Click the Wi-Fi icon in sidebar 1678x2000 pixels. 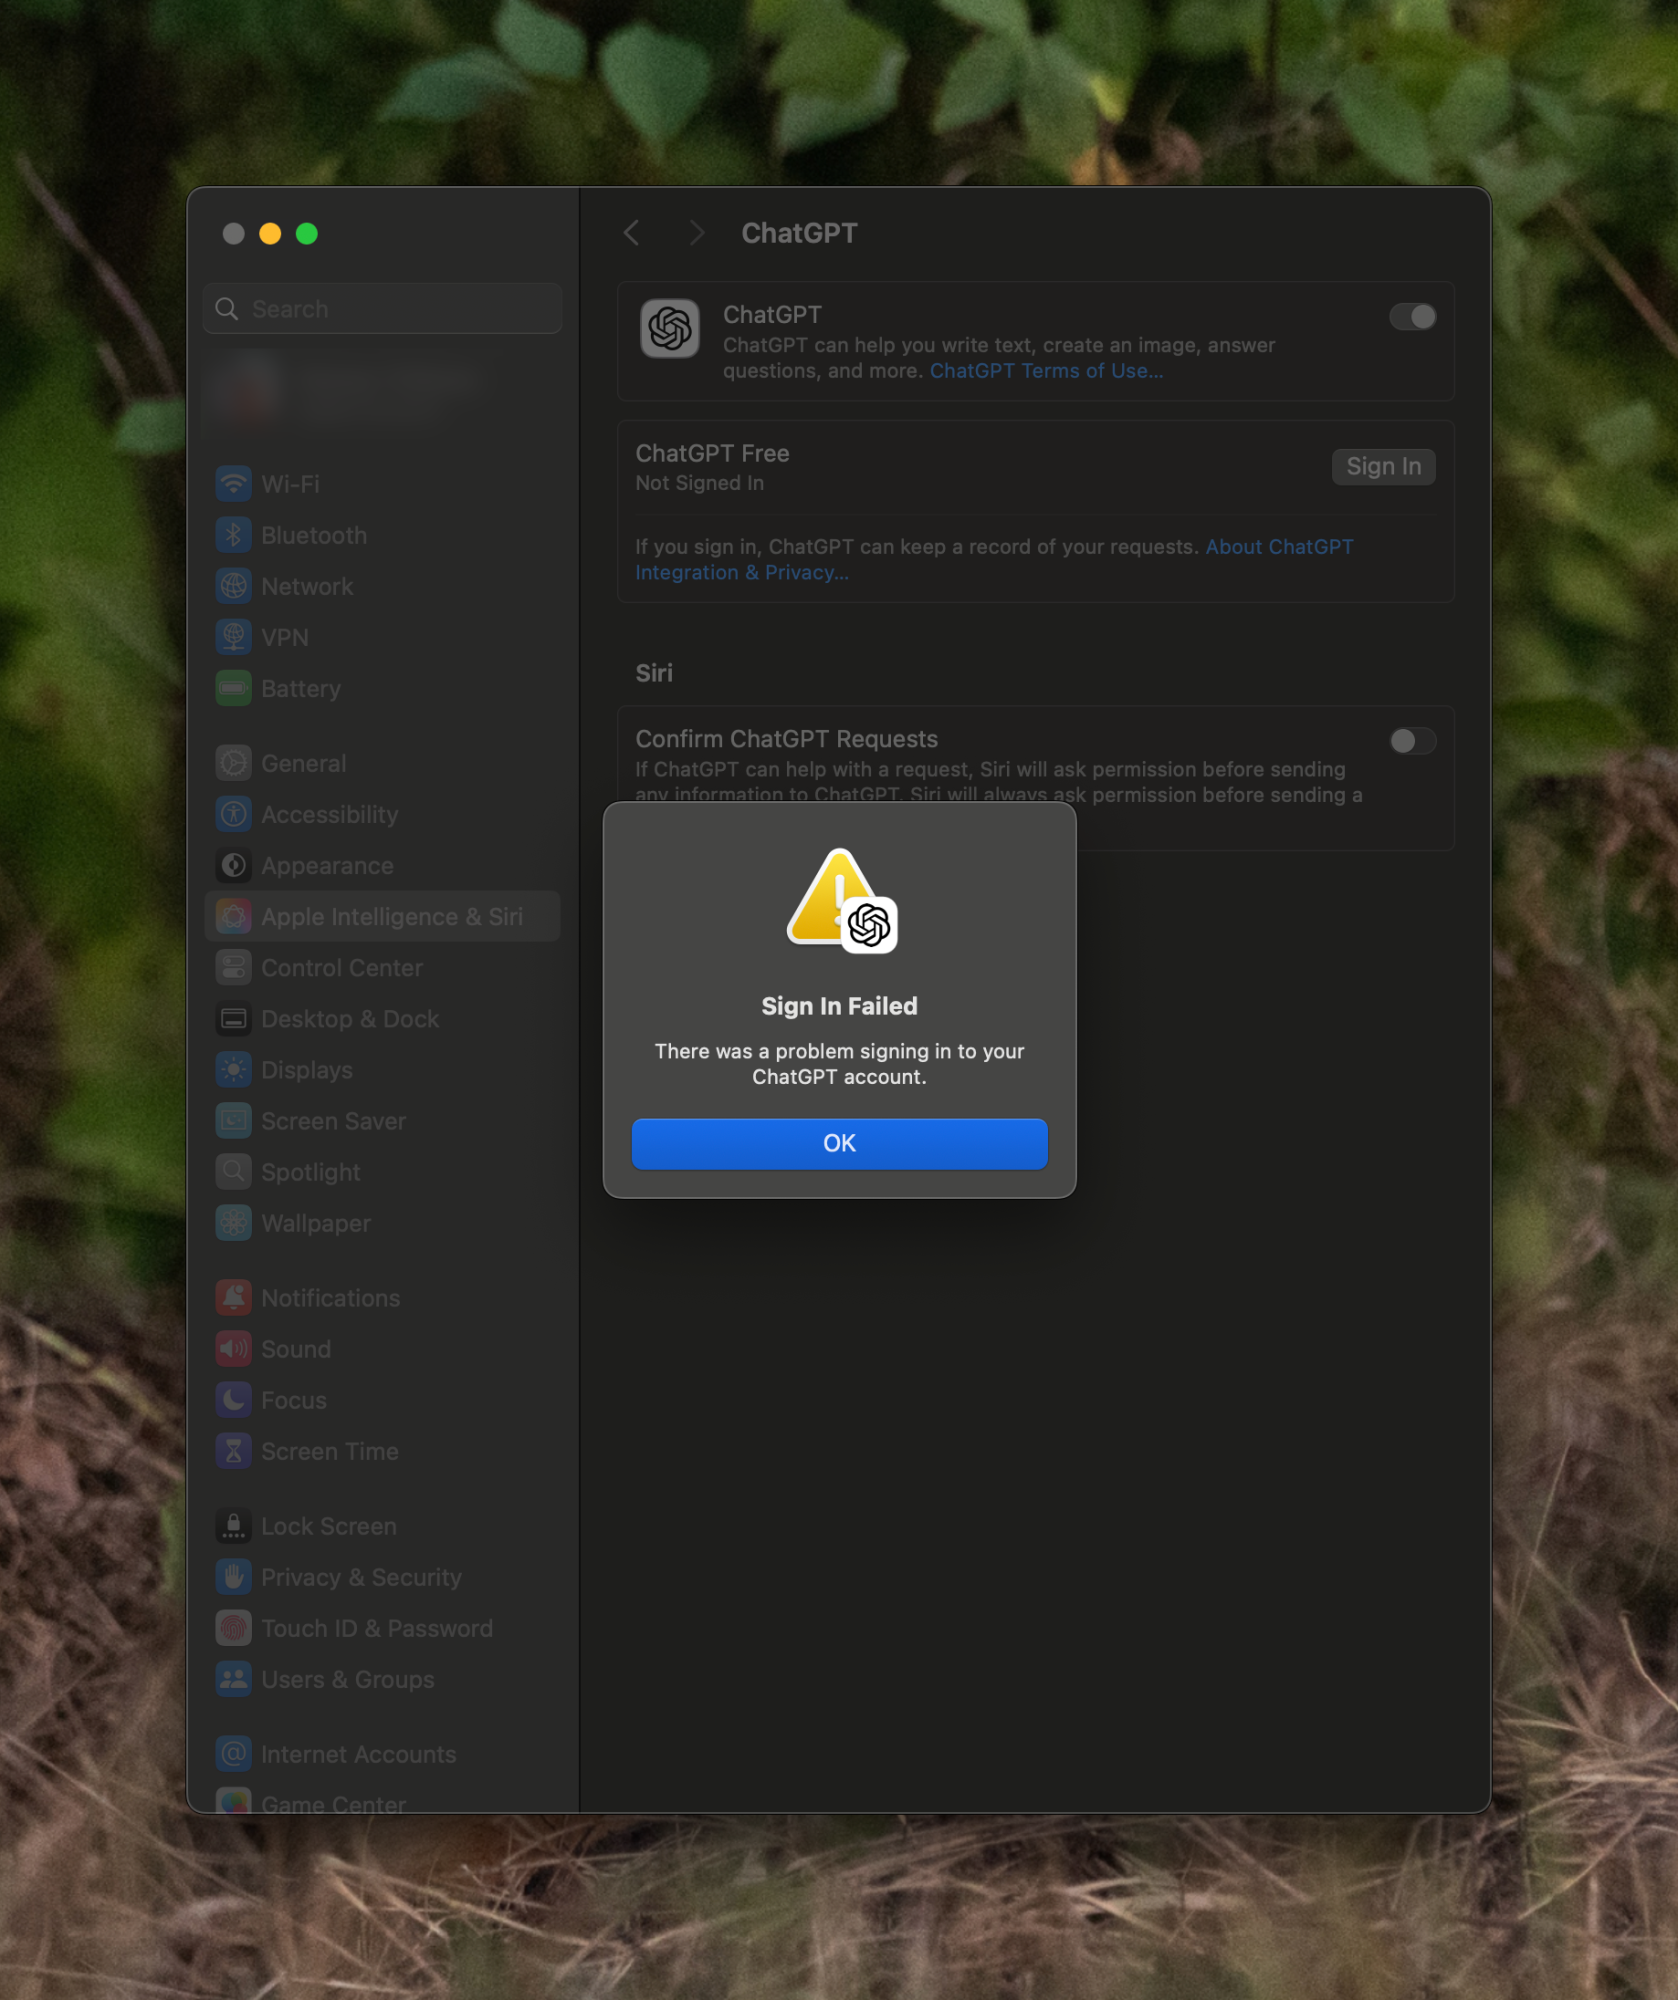tap(233, 484)
